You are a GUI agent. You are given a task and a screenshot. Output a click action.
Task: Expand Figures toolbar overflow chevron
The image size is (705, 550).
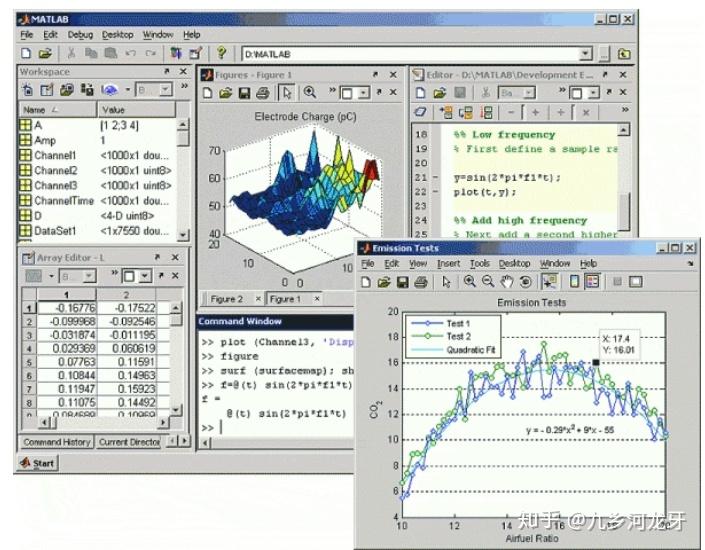(332, 90)
